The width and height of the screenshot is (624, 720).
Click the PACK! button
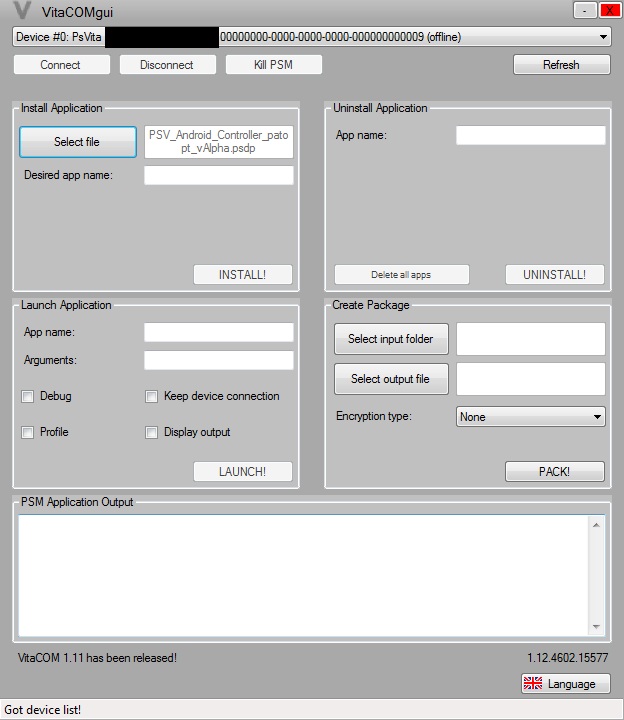555,472
